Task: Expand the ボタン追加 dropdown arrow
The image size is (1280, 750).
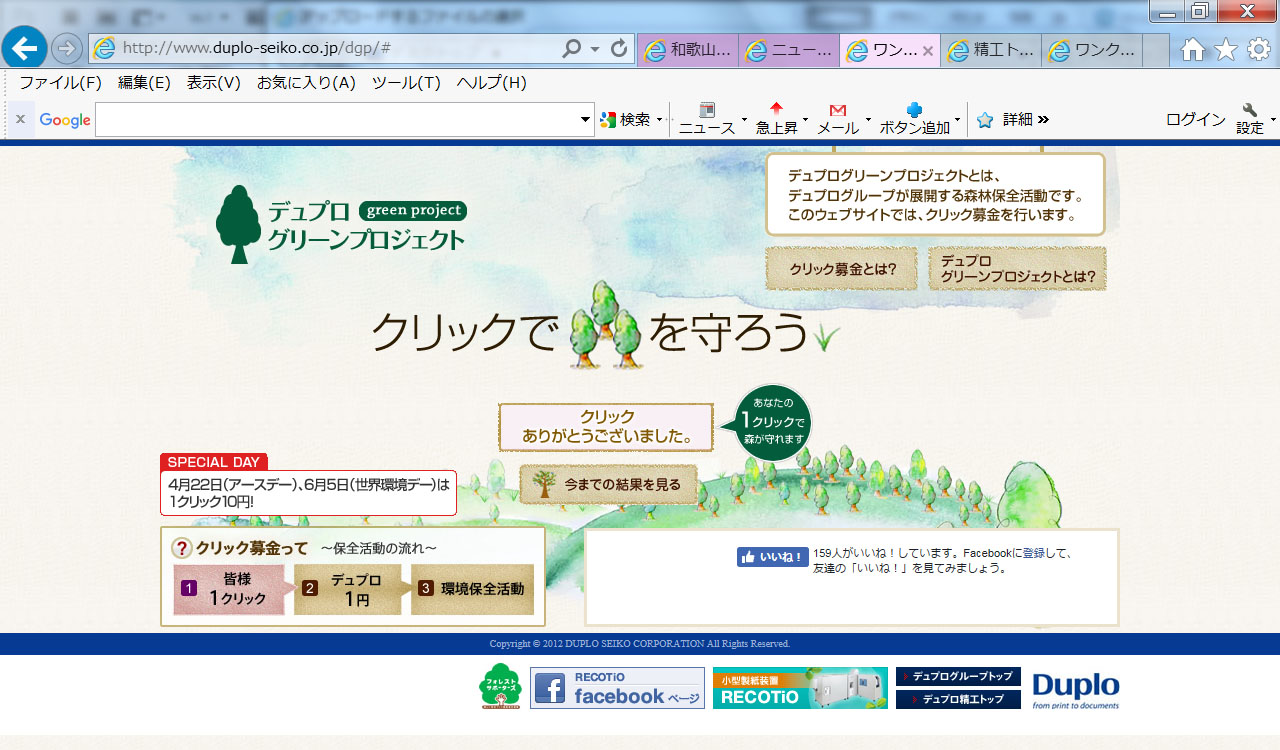Action: (957, 120)
